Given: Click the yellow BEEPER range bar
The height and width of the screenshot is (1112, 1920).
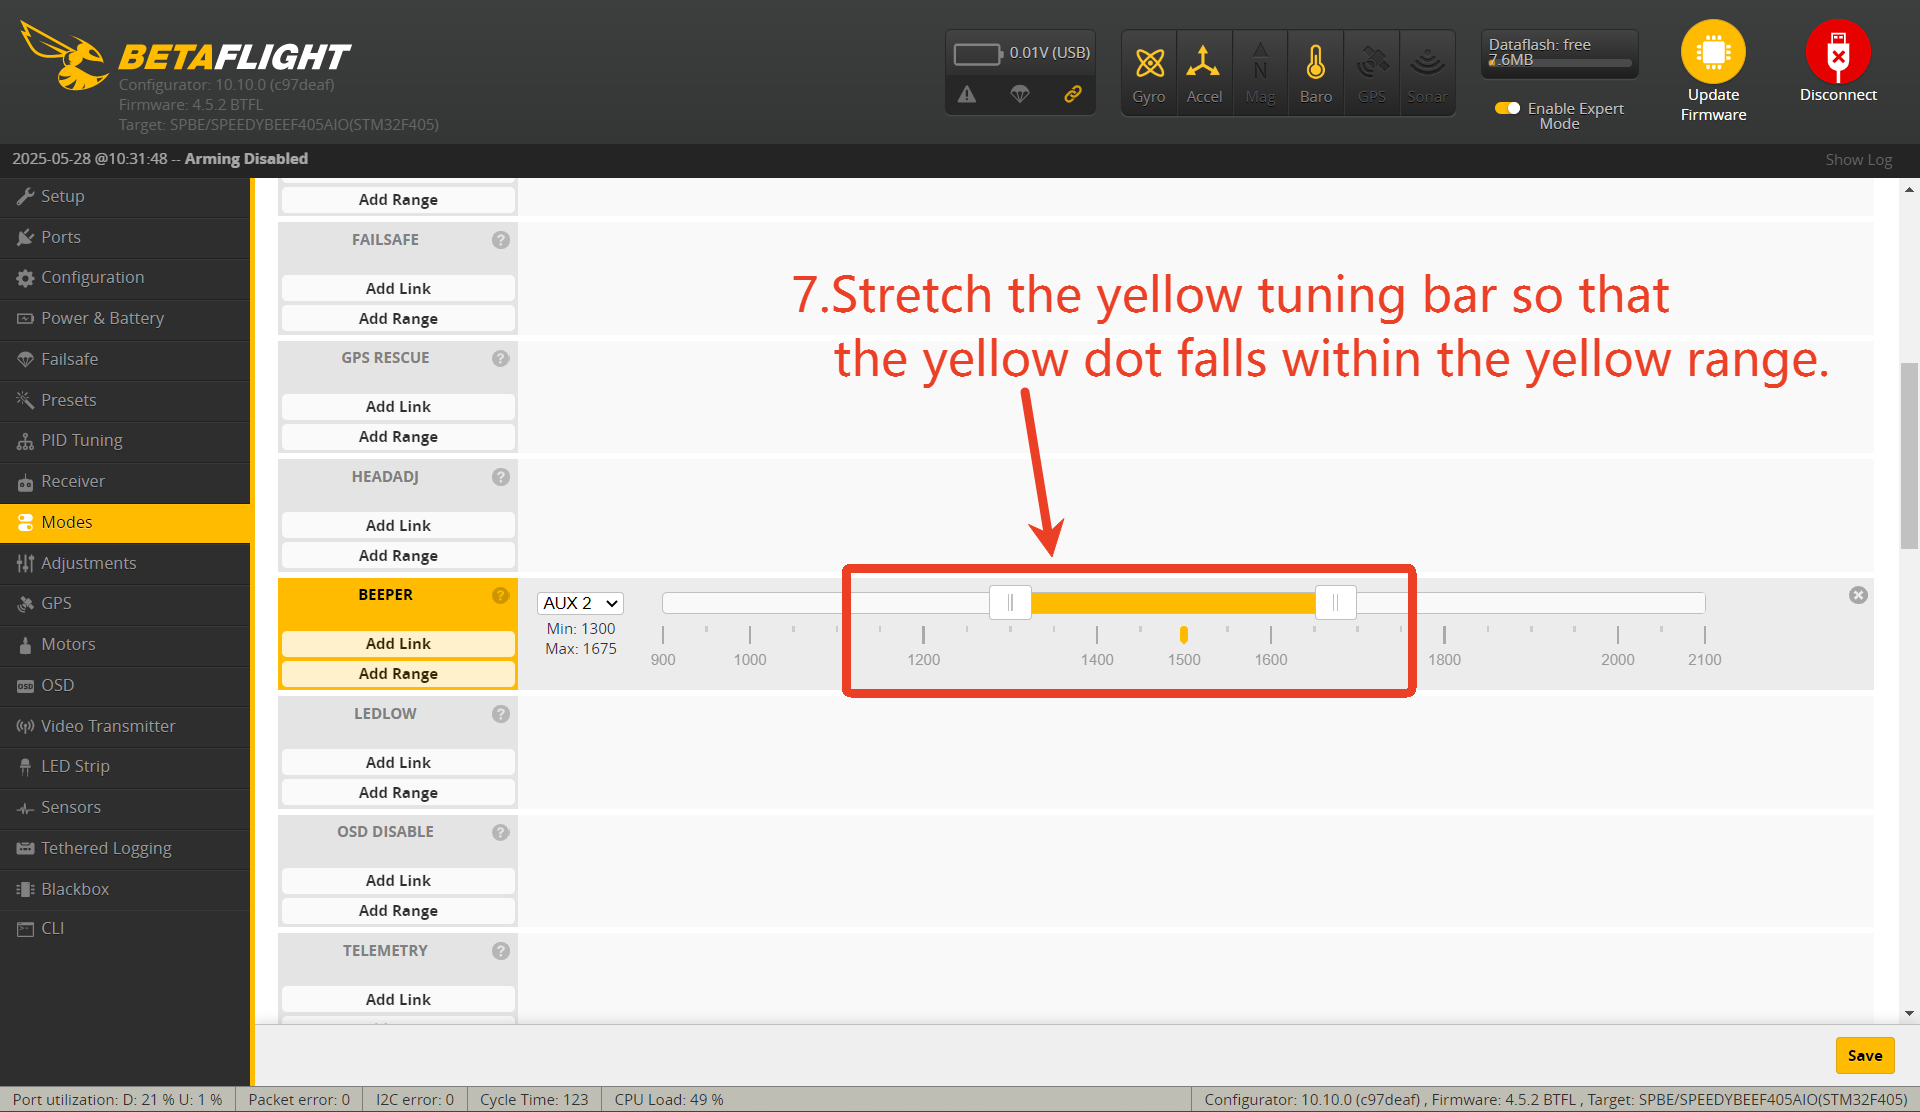Looking at the screenshot, I should pos(1173,603).
